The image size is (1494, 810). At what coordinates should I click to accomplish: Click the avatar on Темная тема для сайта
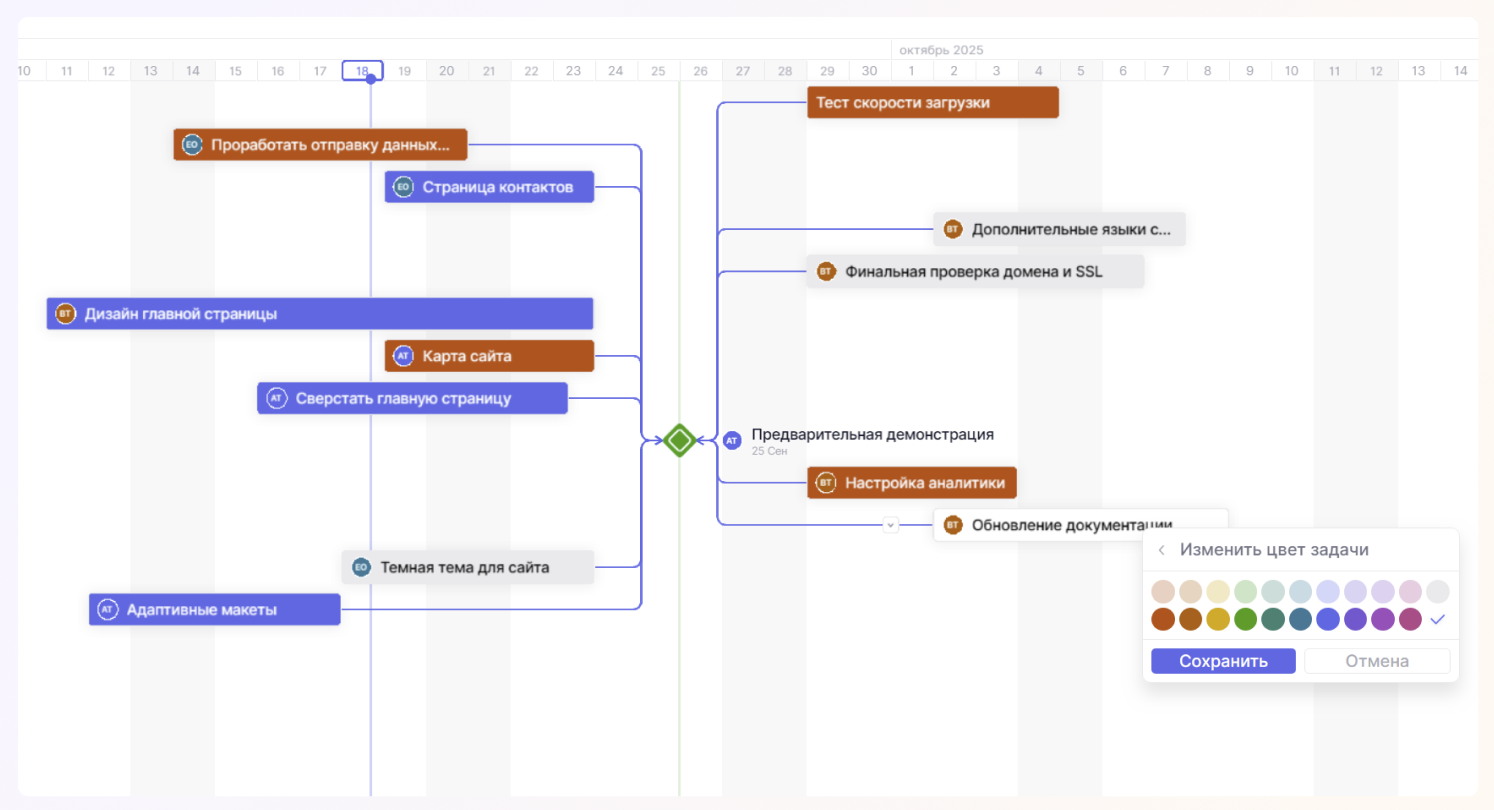[361, 568]
